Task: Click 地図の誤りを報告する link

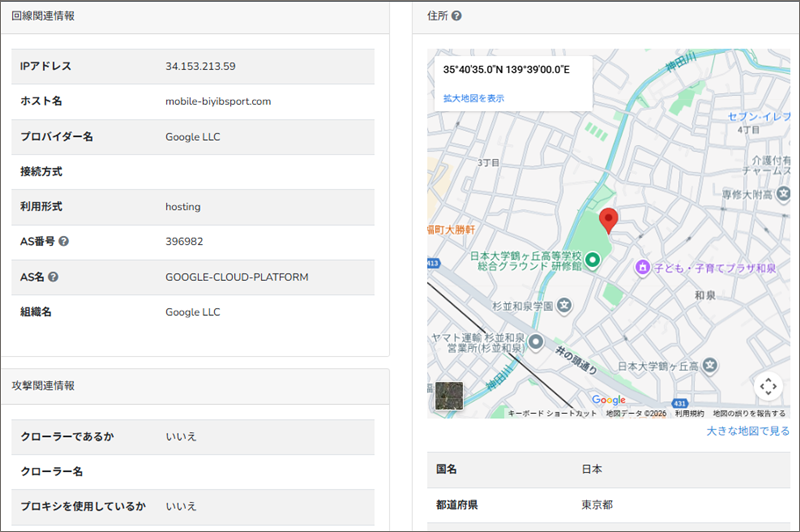Action: (749, 413)
